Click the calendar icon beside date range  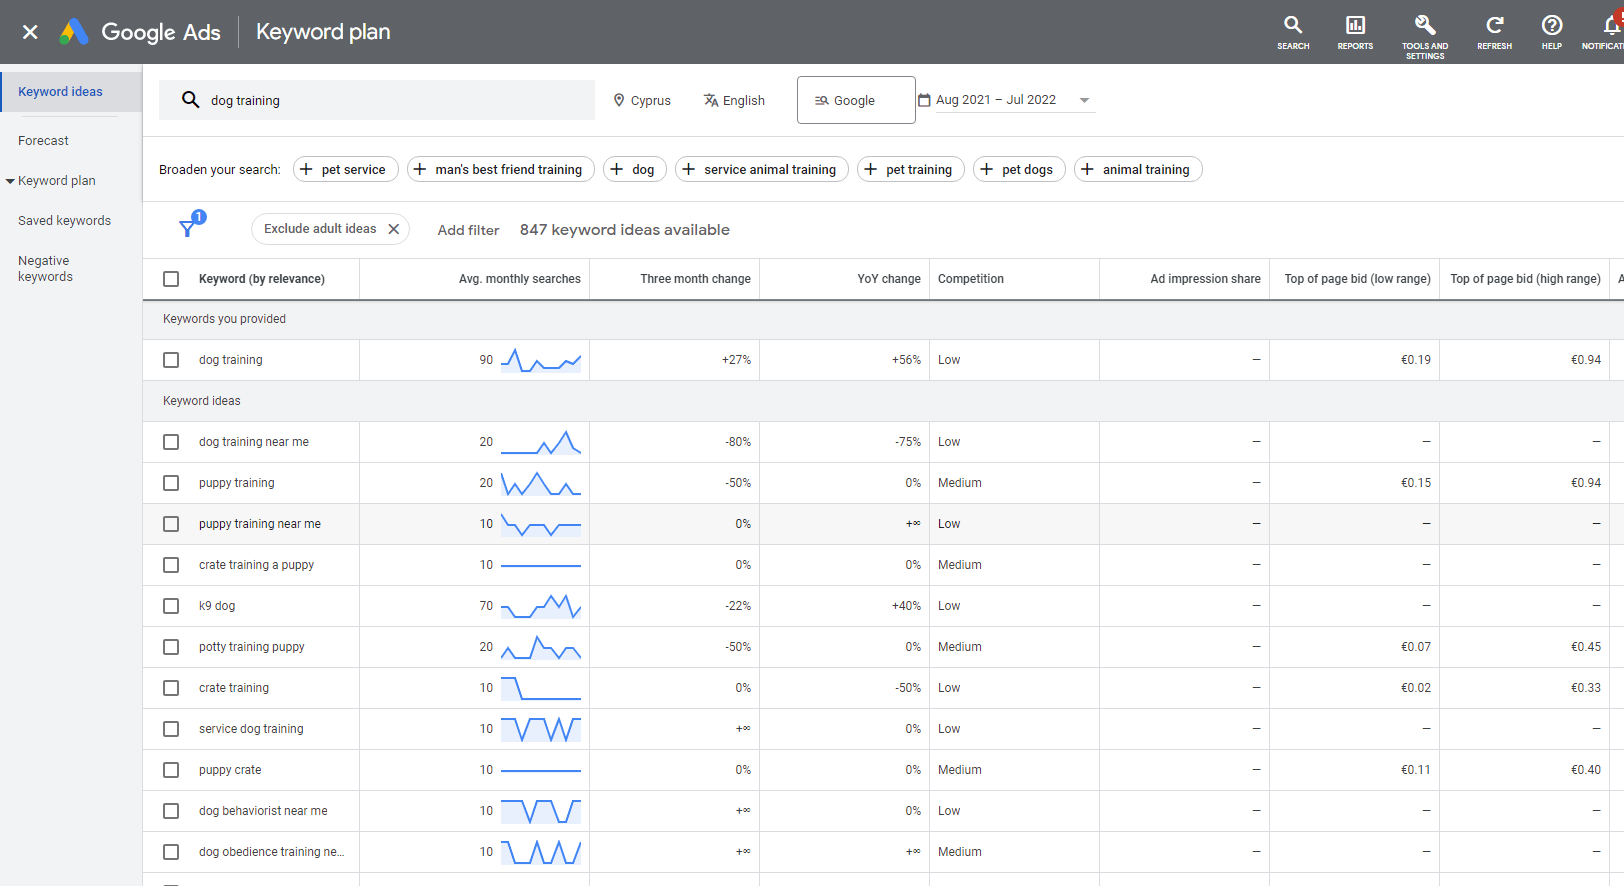[924, 100]
